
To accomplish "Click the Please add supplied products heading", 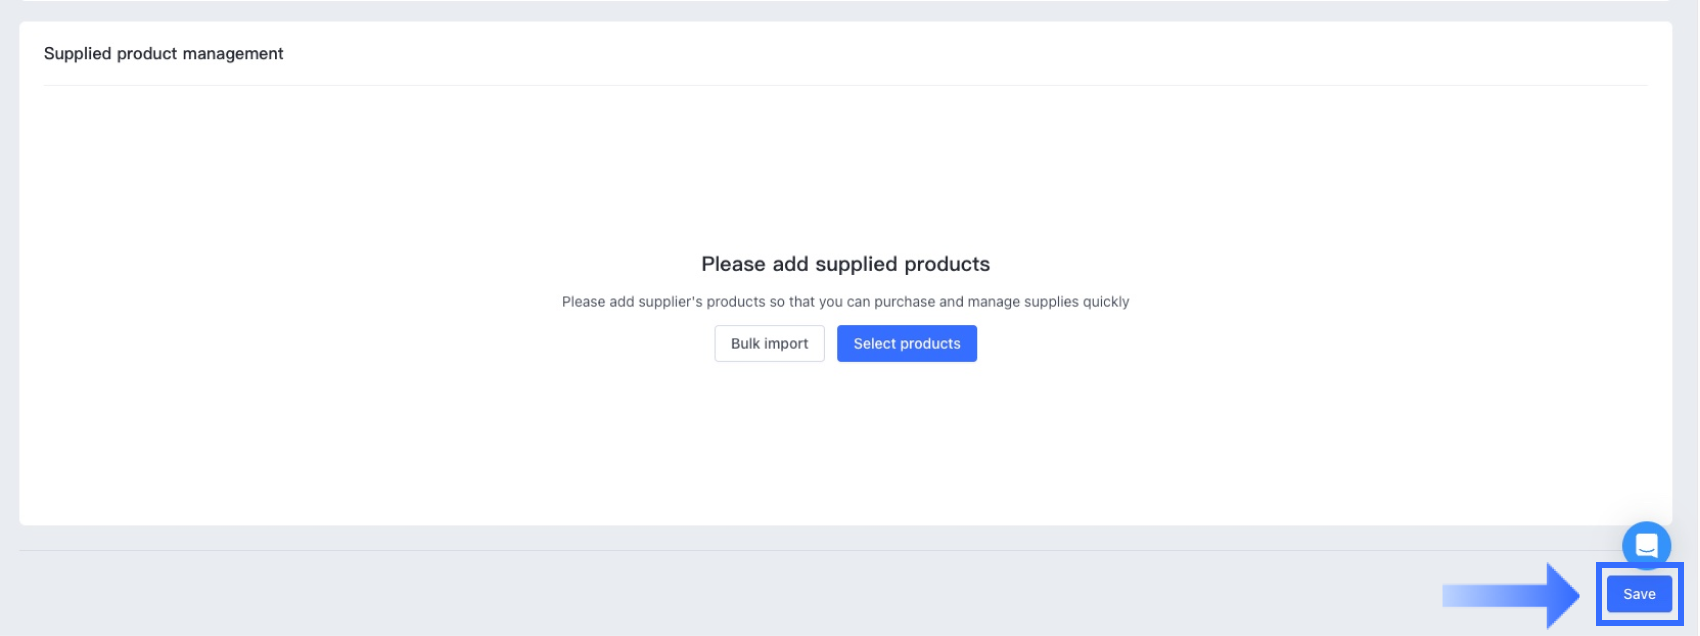I will click(845, 264).
